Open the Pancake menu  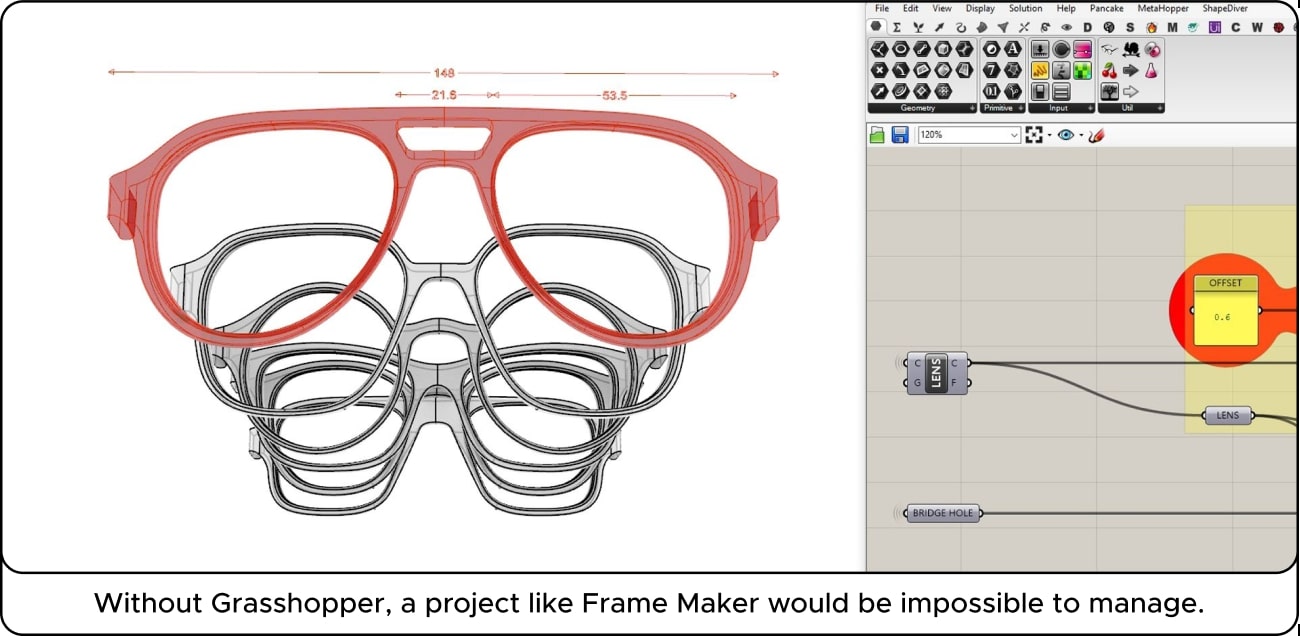click(1106, 8)
